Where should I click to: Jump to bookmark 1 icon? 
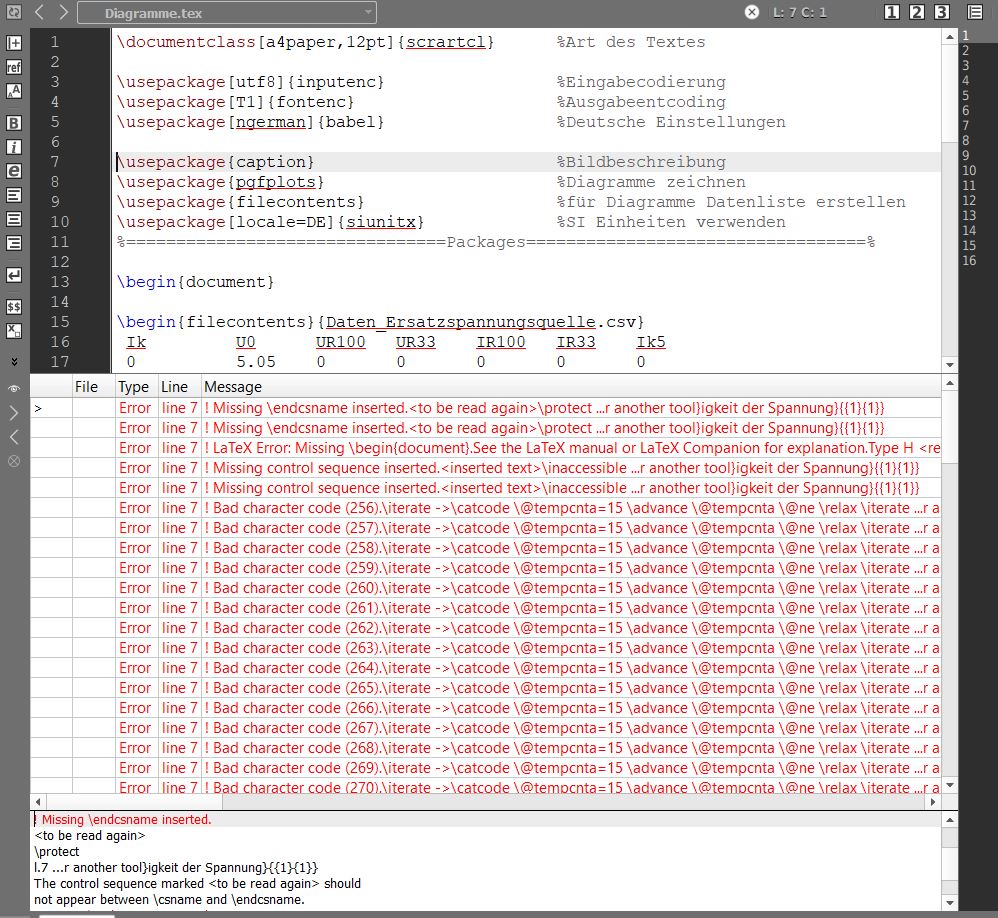(892, 12)
